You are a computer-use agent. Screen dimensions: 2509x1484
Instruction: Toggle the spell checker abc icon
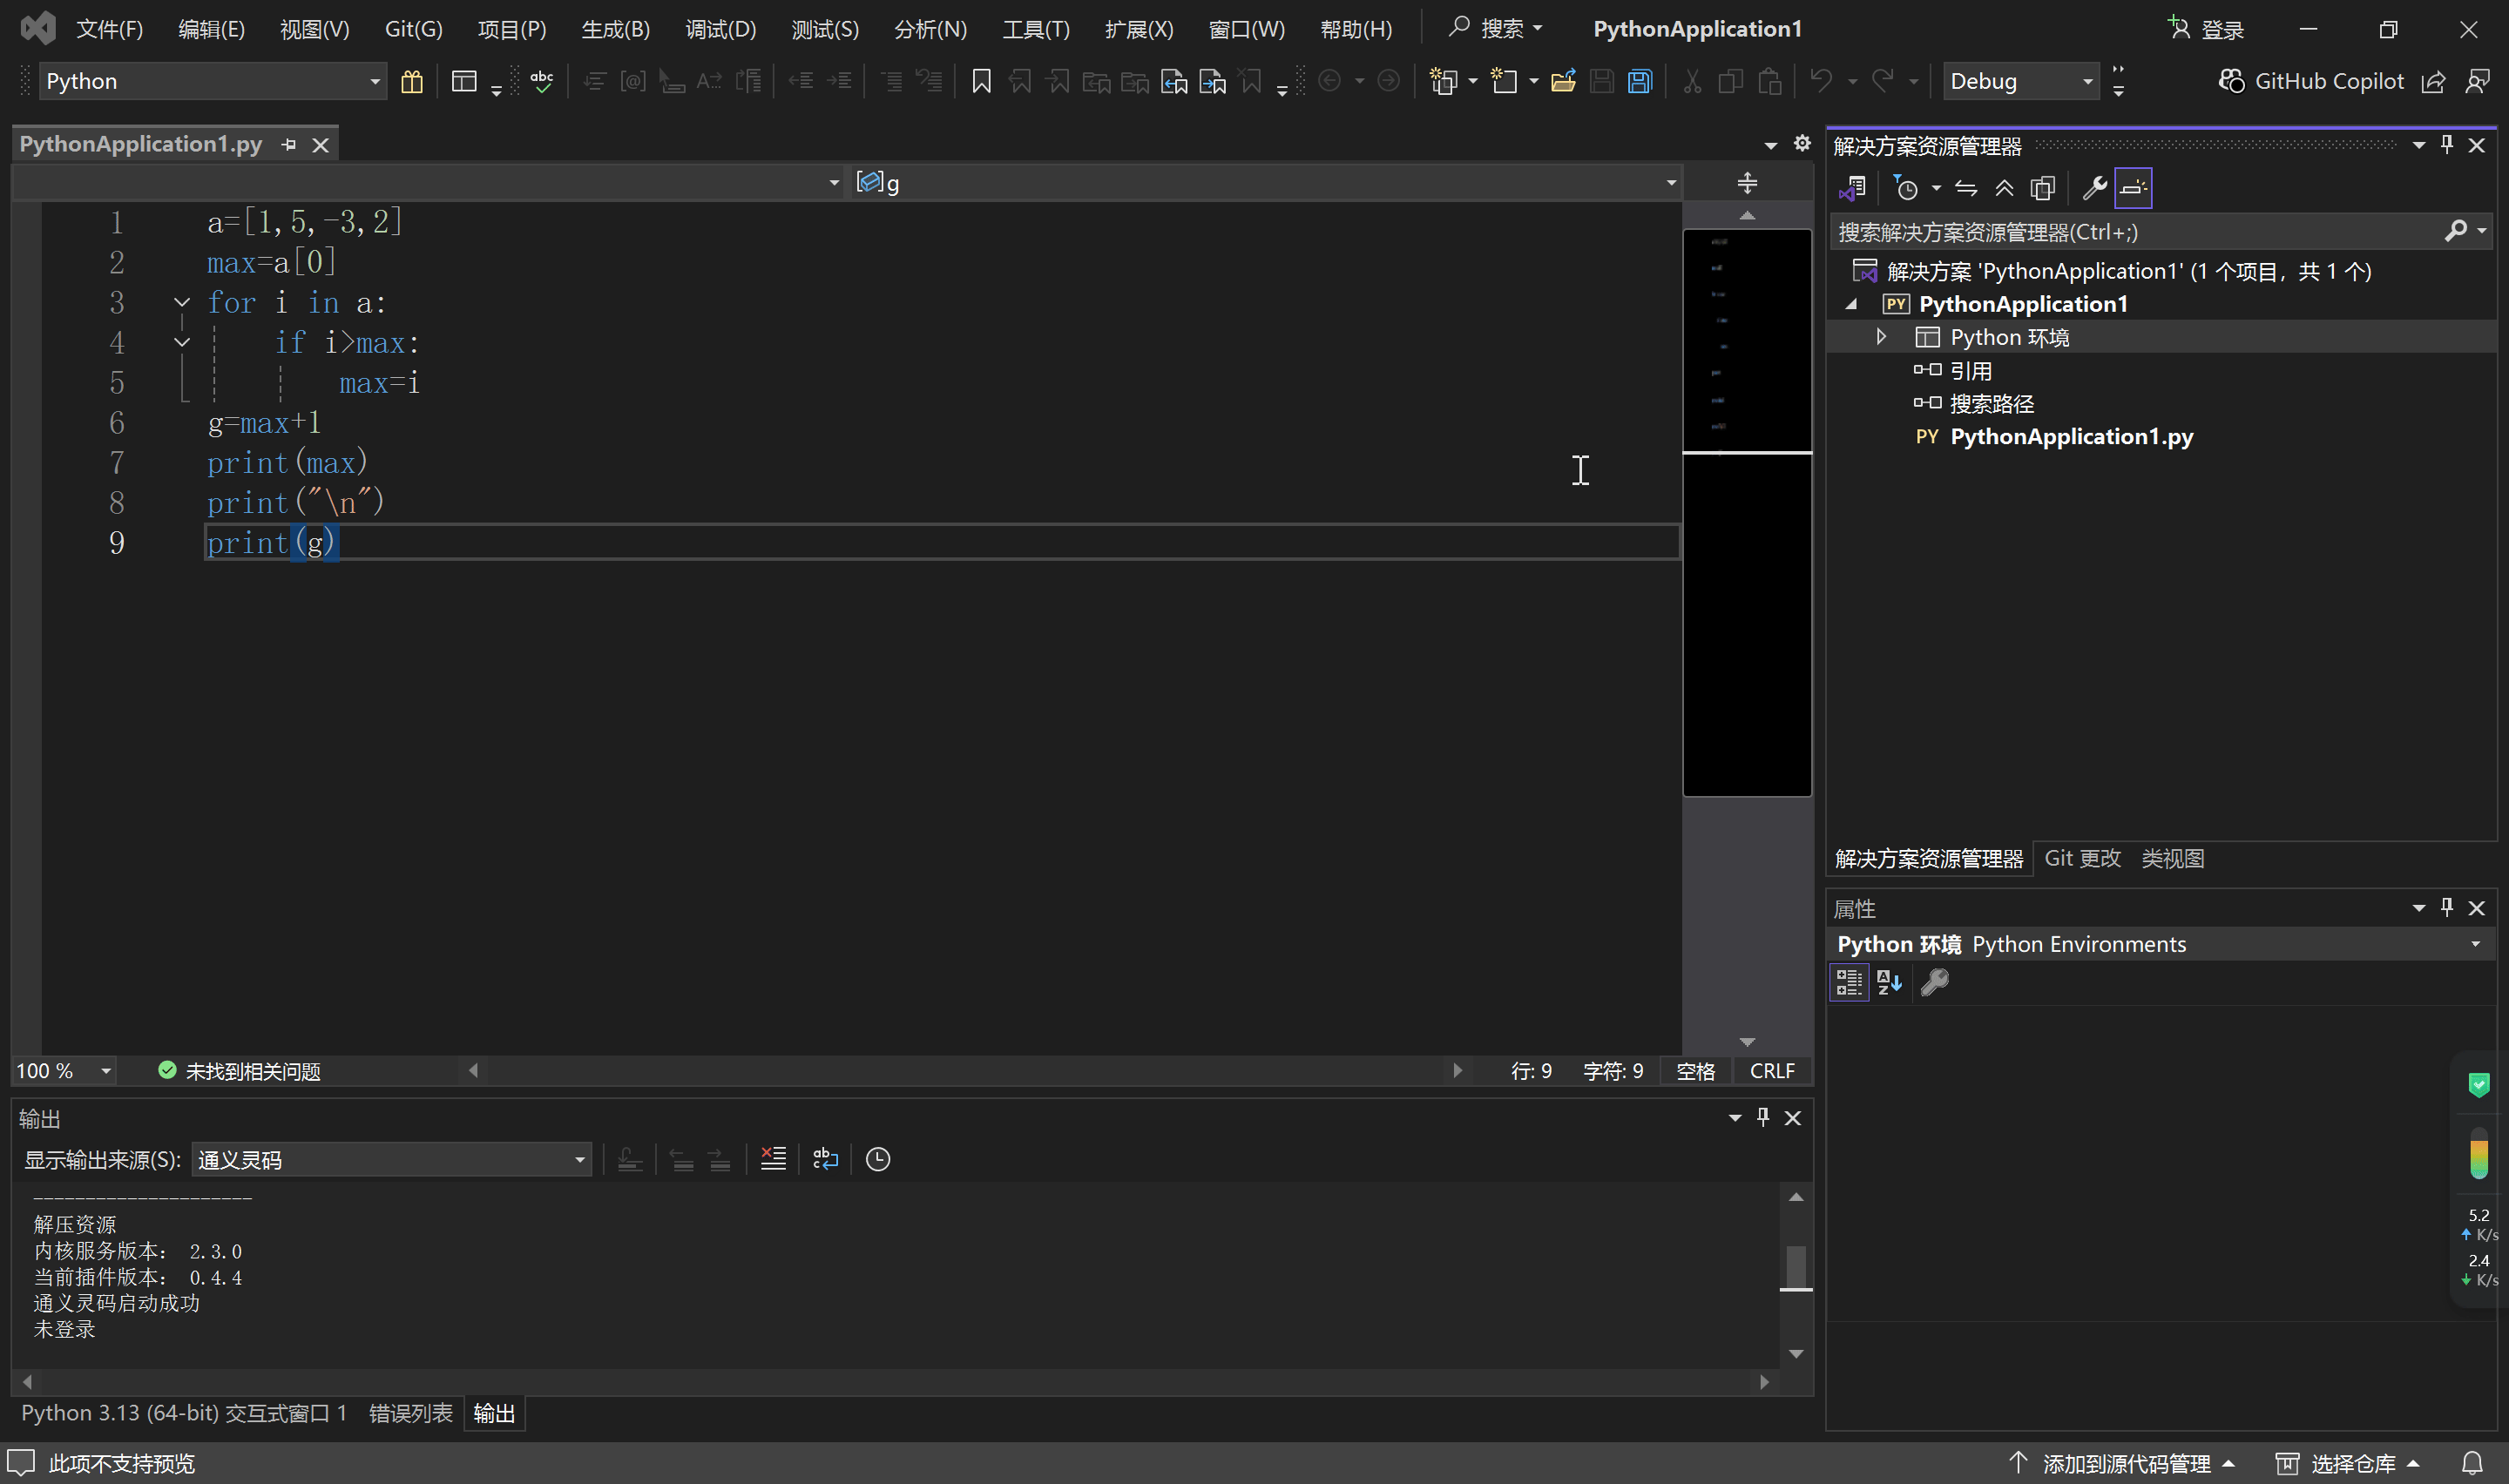(541, 81)
